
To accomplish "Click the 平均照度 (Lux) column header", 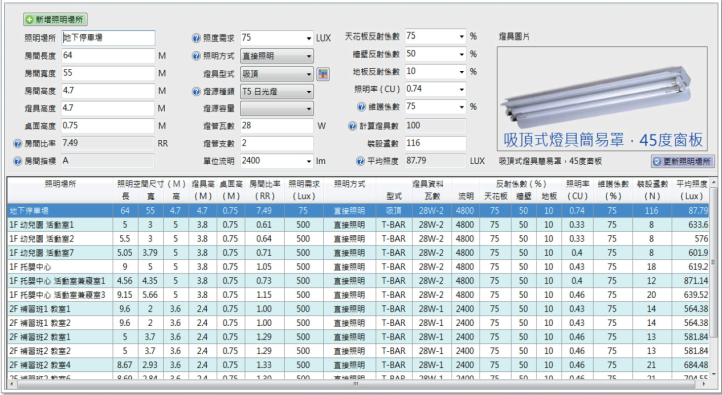I will point(691,190).
